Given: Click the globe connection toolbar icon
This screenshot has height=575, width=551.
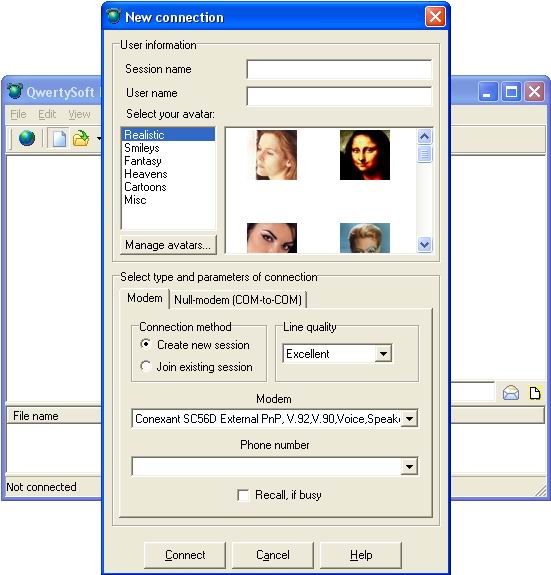Looking at the screenshot, I should 27,138.
